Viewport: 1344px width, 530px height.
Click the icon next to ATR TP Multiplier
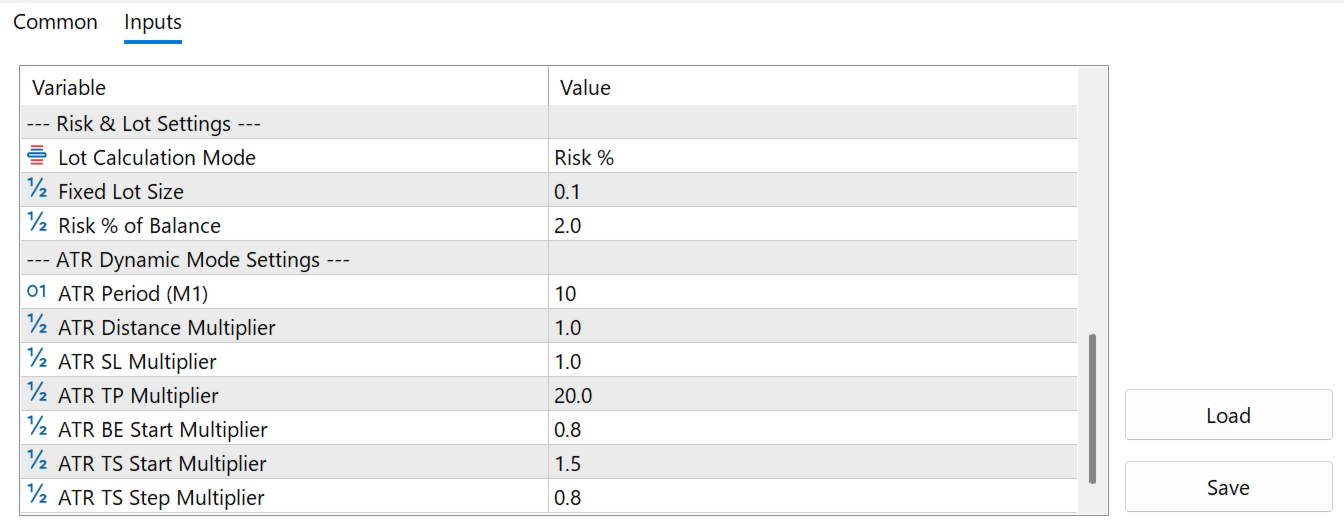click(x=37, y=395)
